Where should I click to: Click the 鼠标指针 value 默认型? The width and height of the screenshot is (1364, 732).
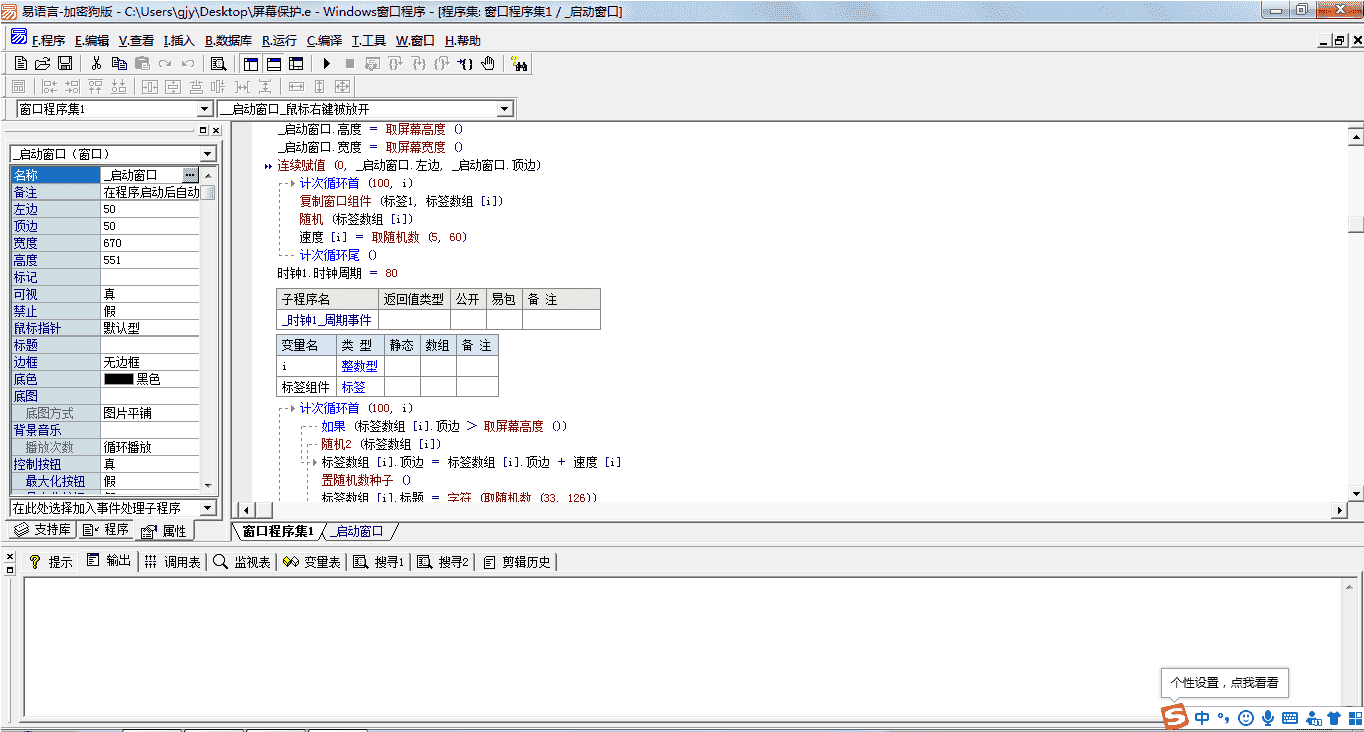pos(150,328)
